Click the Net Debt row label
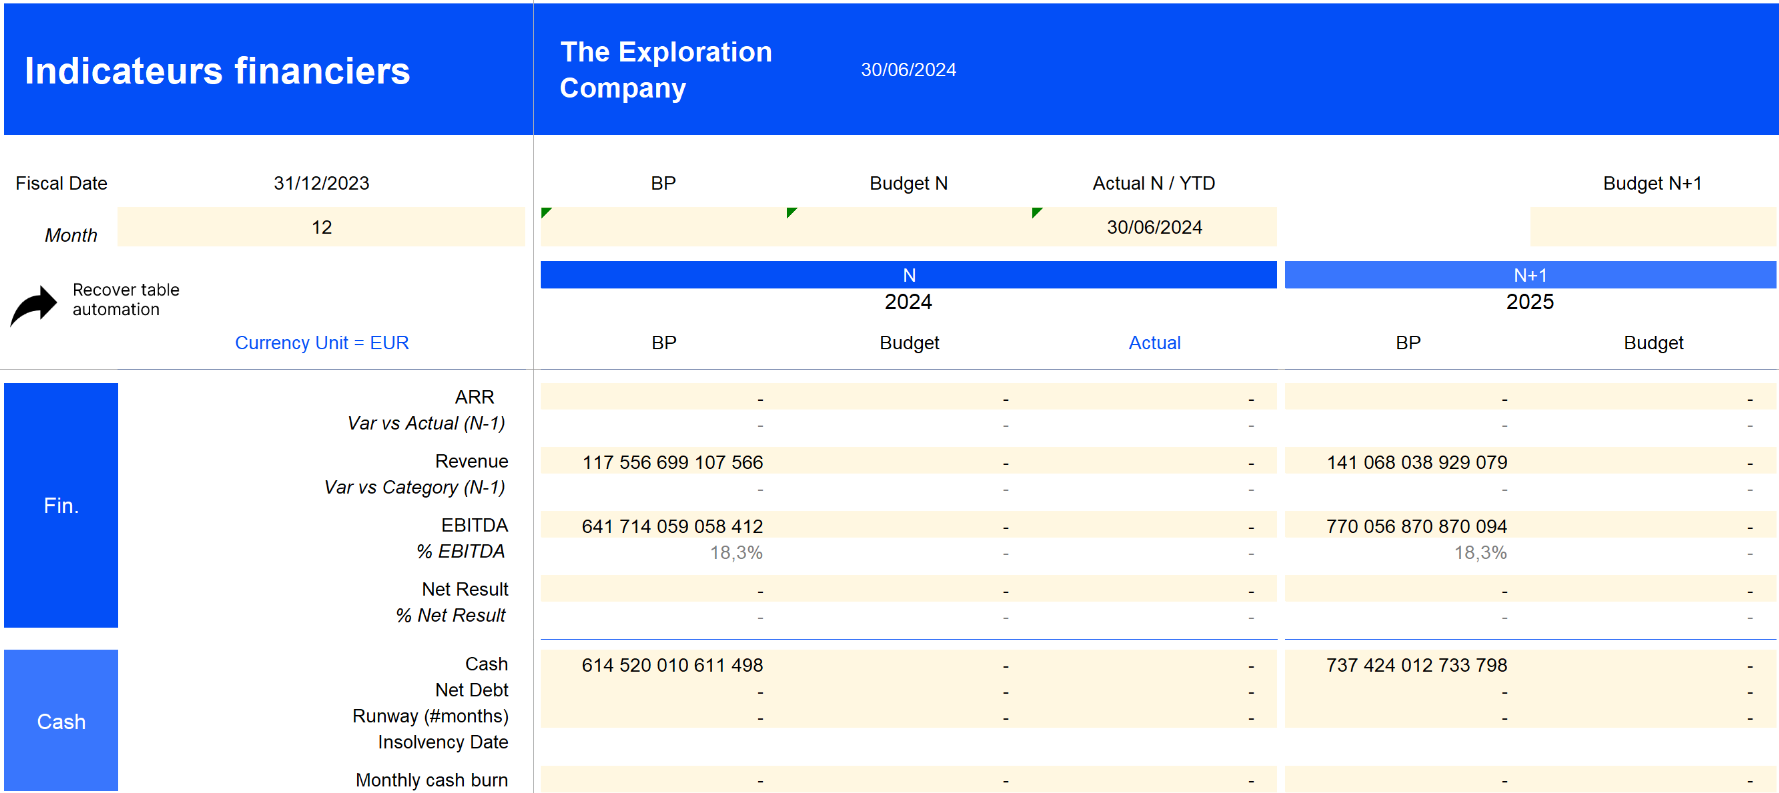The width and height of the screenshot is (1779, 793). 472,690
